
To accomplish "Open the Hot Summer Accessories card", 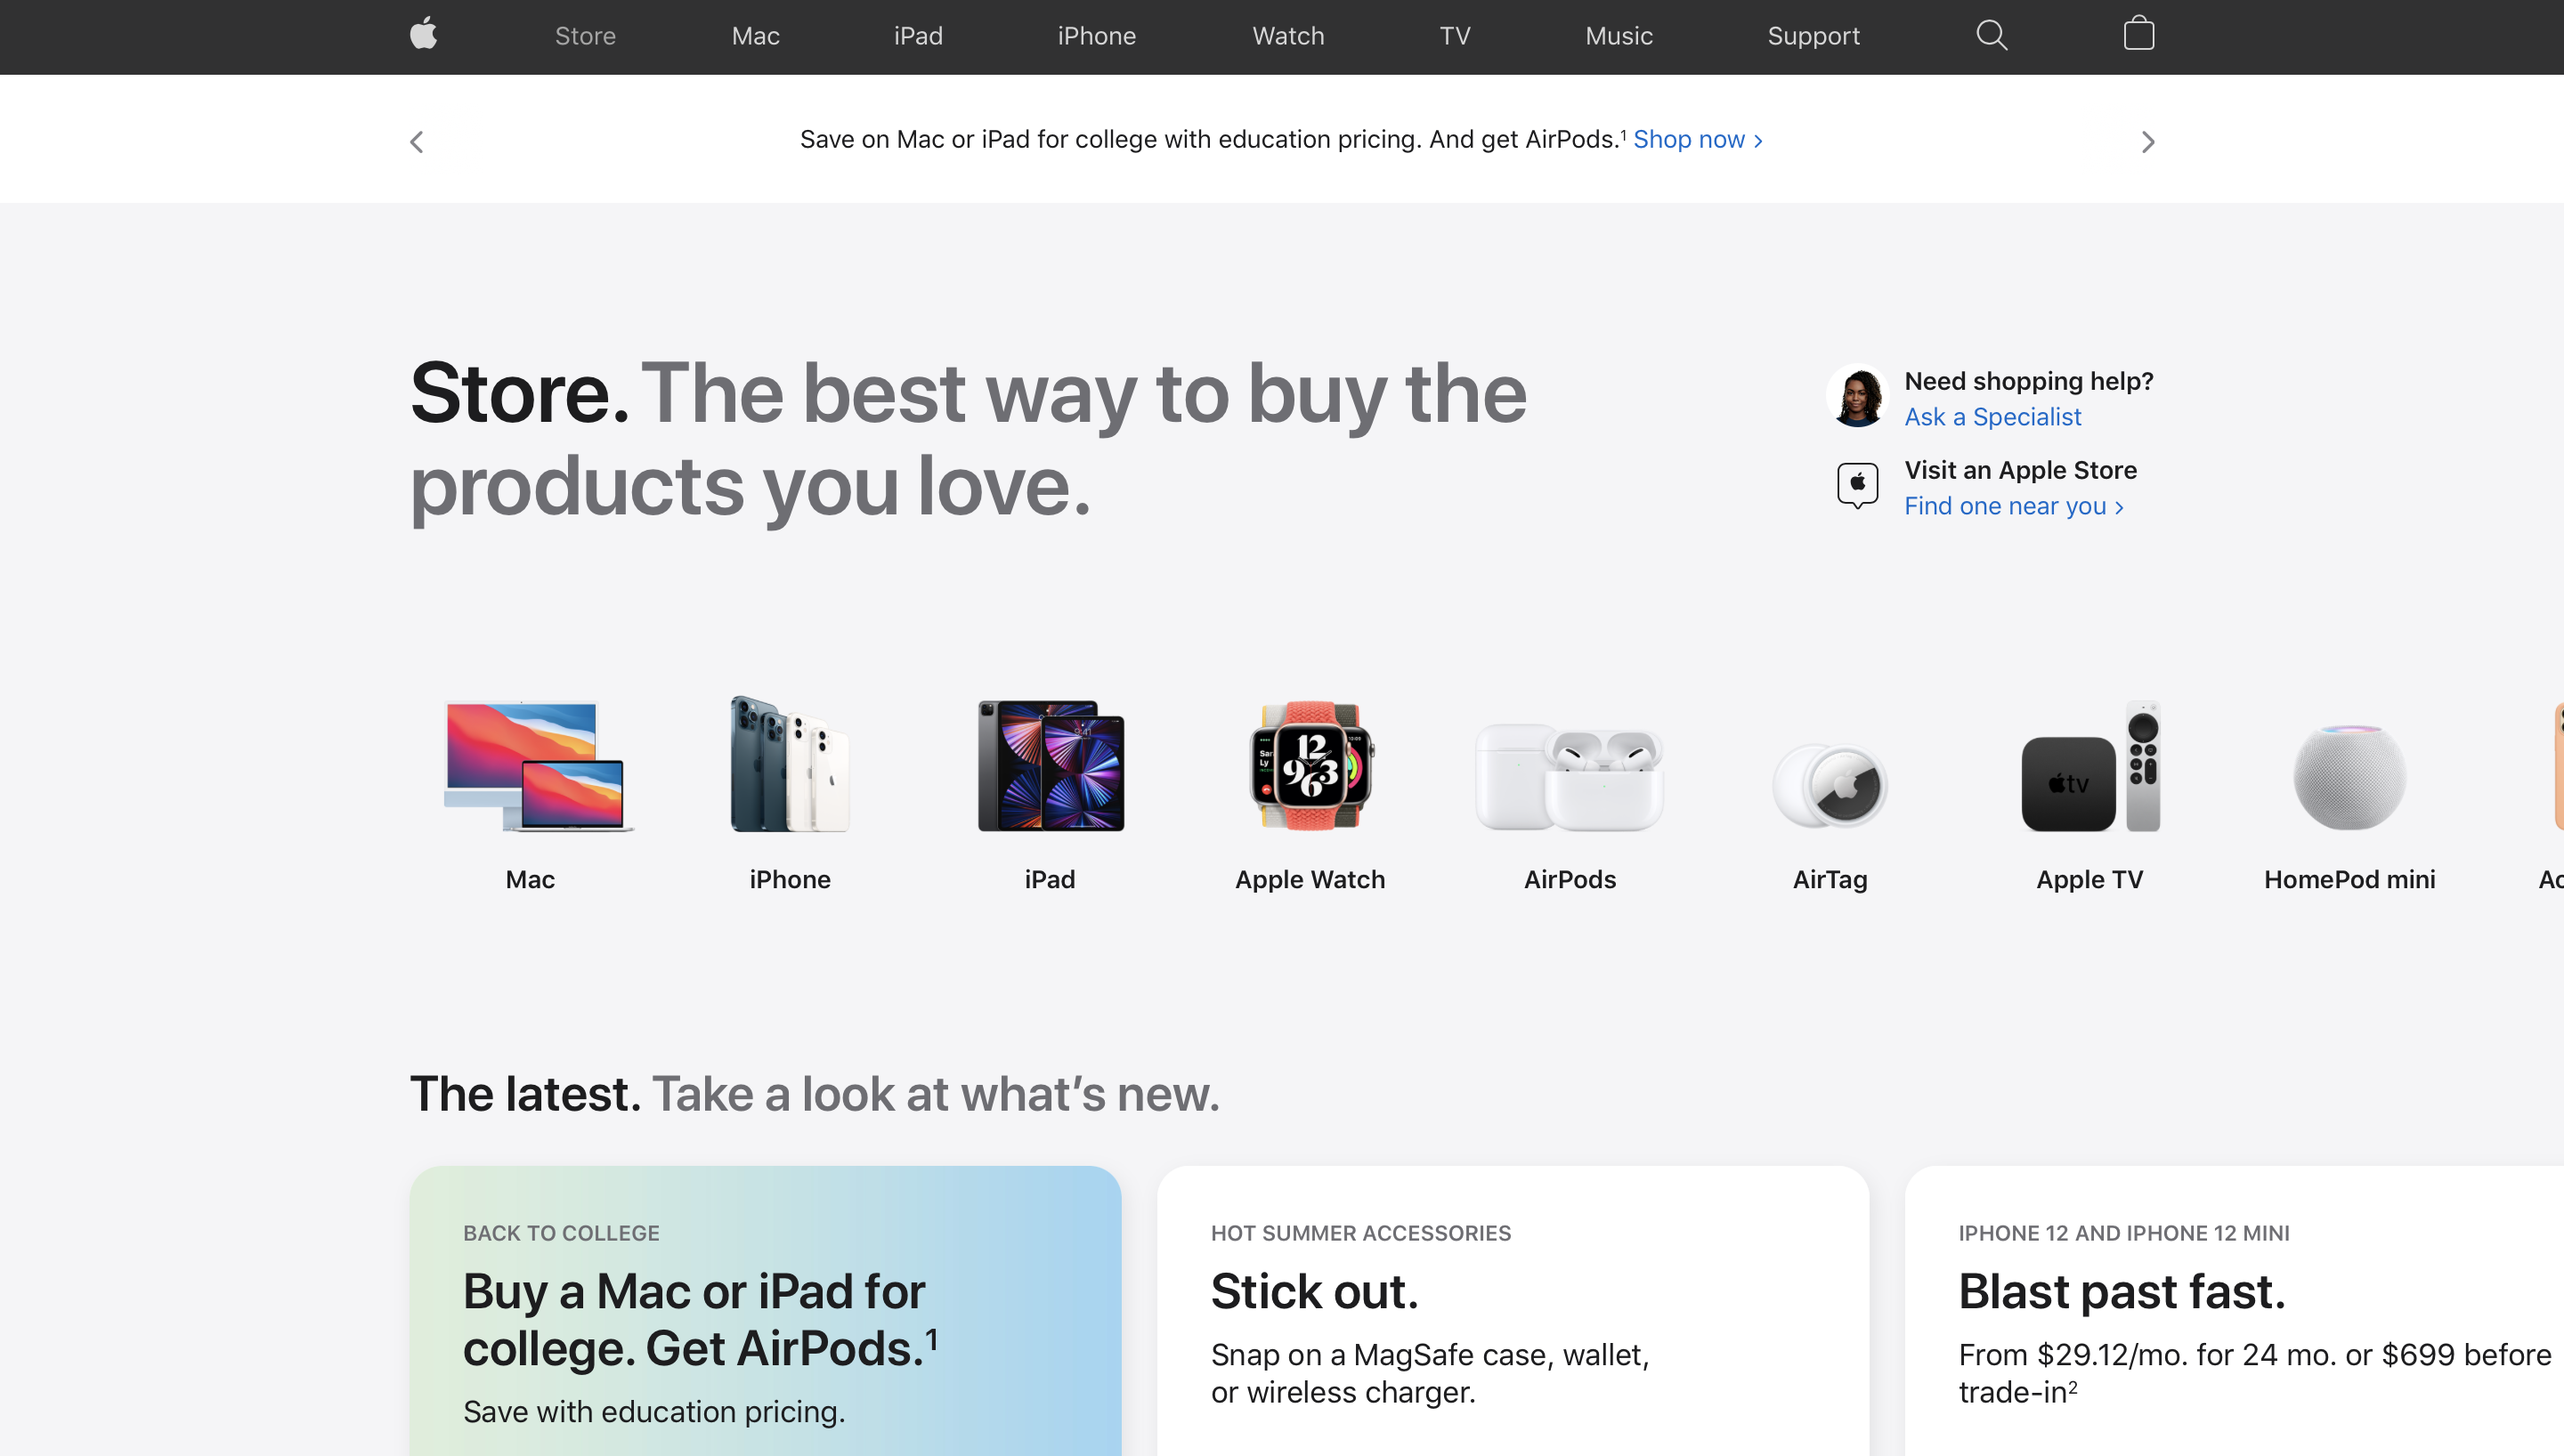I will (x=1513, y=1311).
